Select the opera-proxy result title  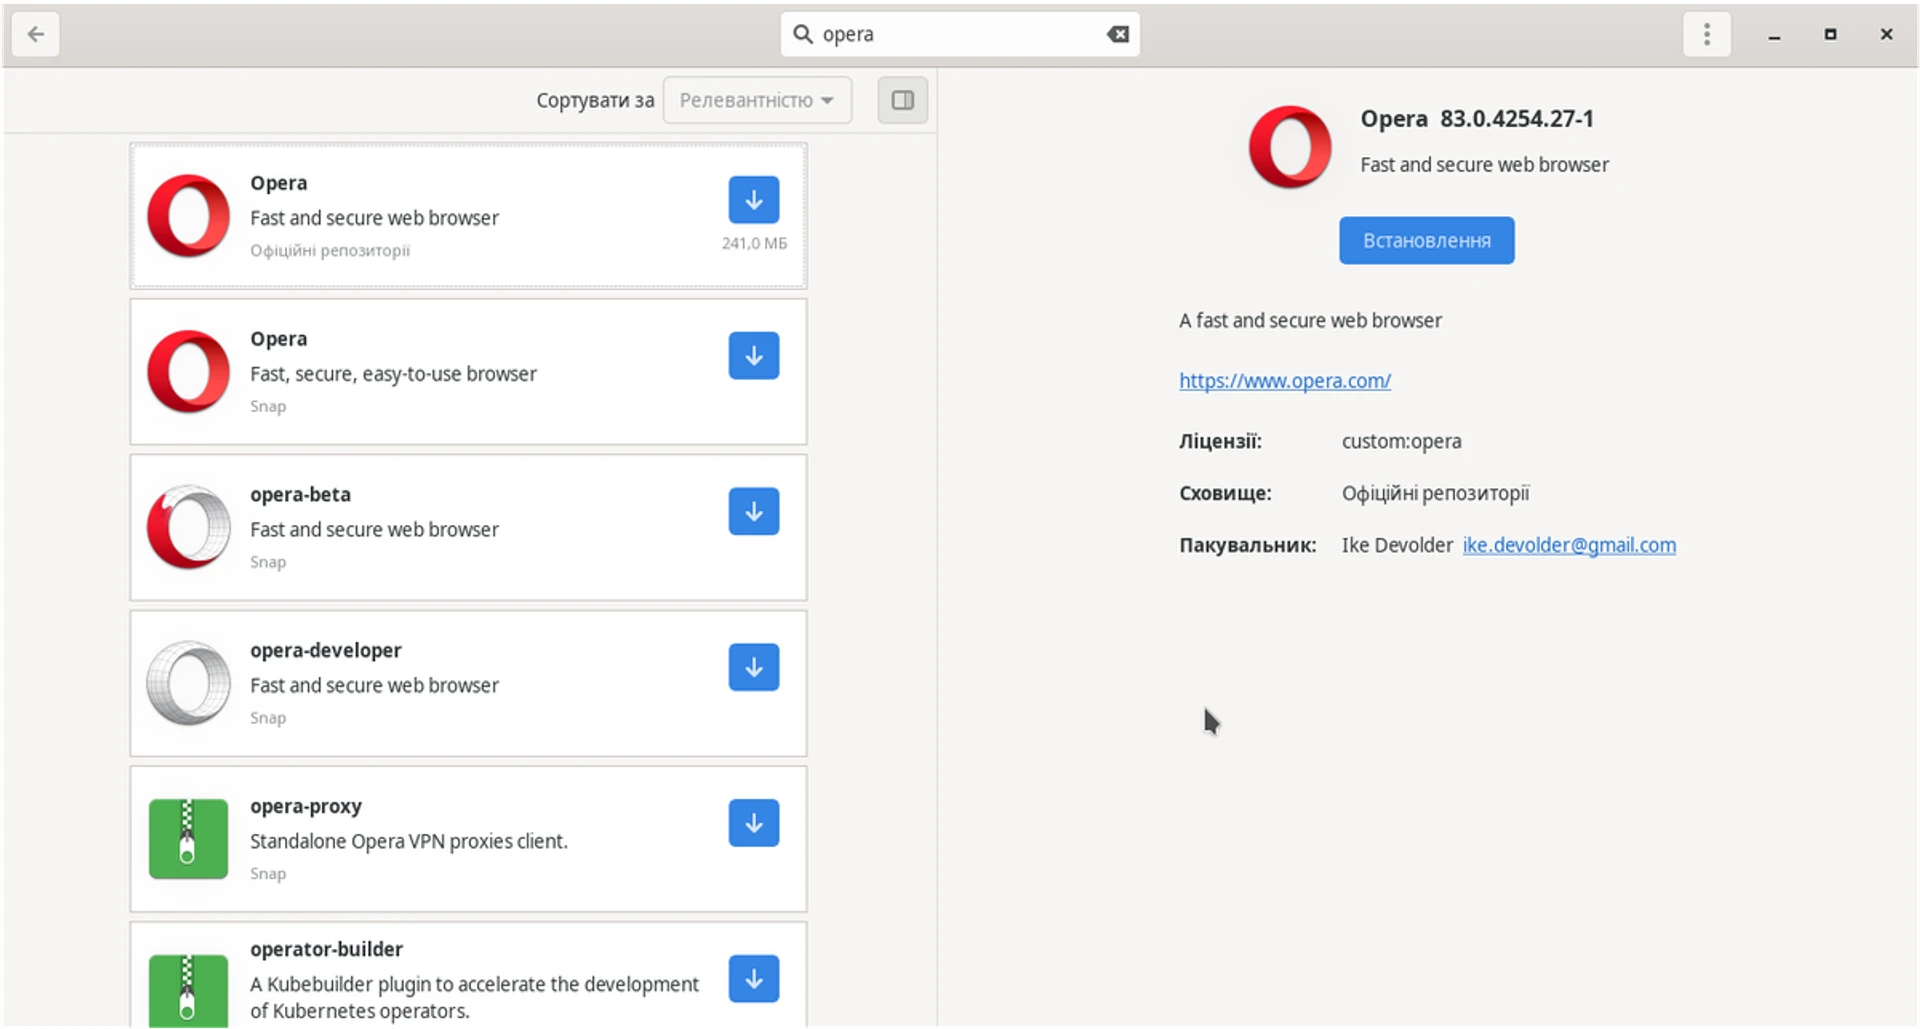point(306,806)
